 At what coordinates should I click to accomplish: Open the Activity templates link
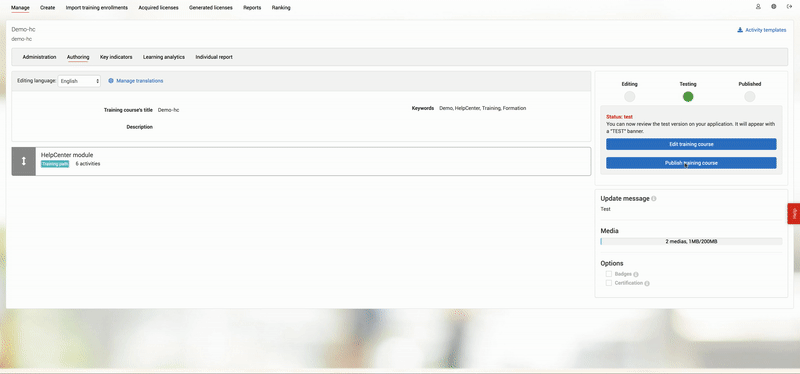765,30
